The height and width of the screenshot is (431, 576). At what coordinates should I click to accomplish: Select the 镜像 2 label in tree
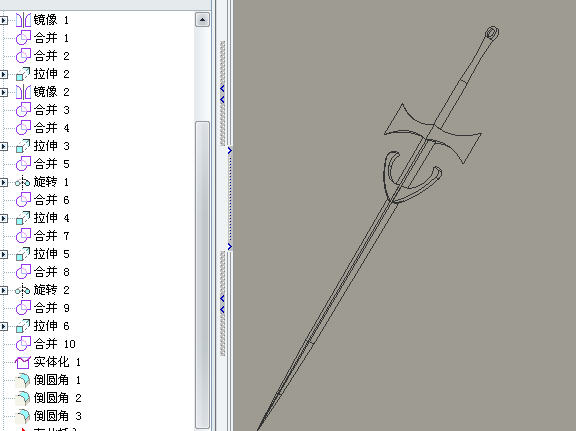(51, 92)
